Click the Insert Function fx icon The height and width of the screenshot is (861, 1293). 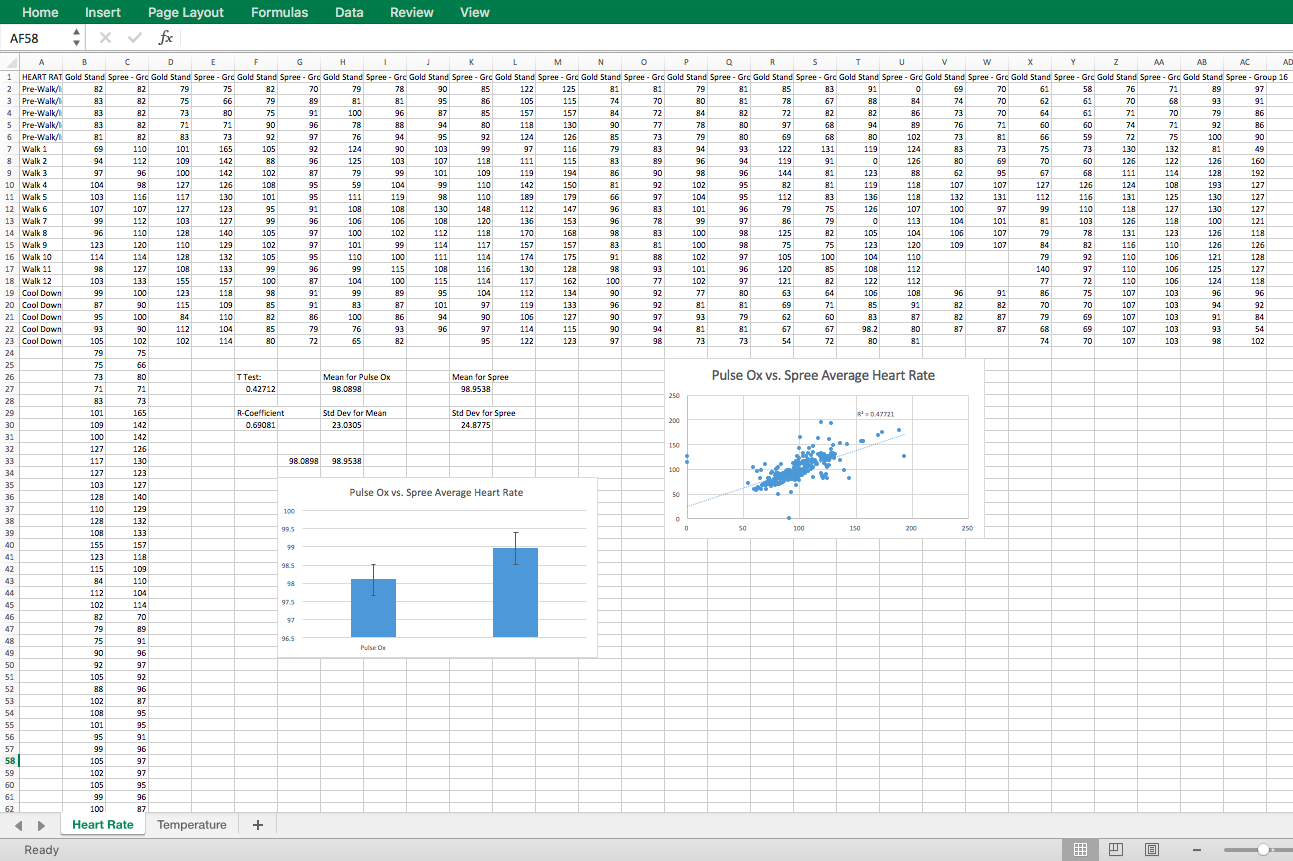pyautogui.click(x=166, y=38)
